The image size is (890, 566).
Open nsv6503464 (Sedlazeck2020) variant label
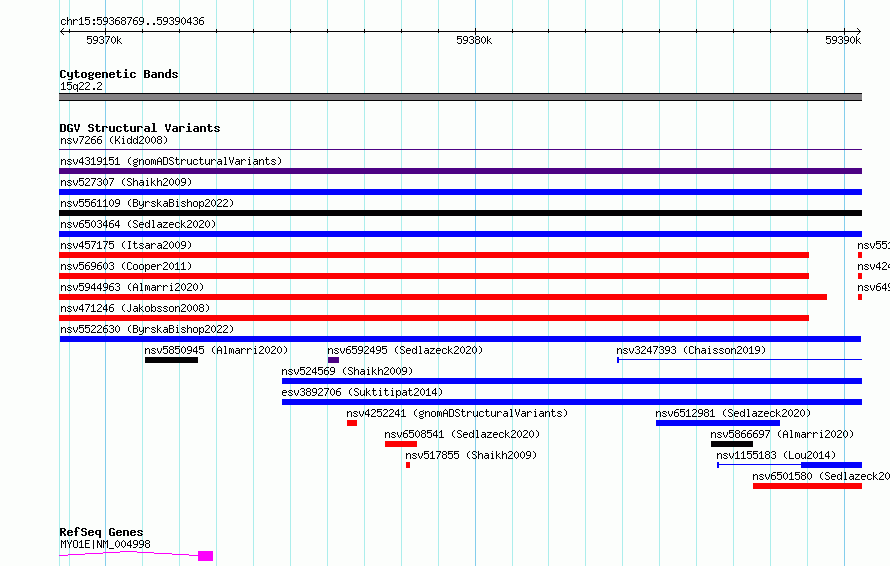click(x=138, y=224)
